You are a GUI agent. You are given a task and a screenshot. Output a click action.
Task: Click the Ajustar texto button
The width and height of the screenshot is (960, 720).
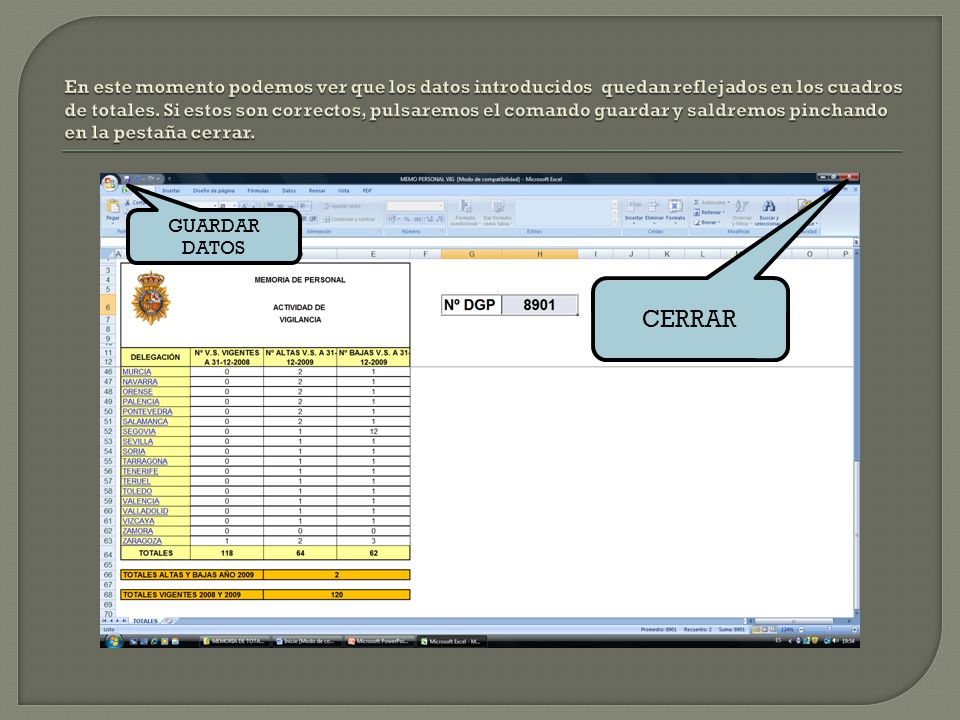[x=343, y=206]
